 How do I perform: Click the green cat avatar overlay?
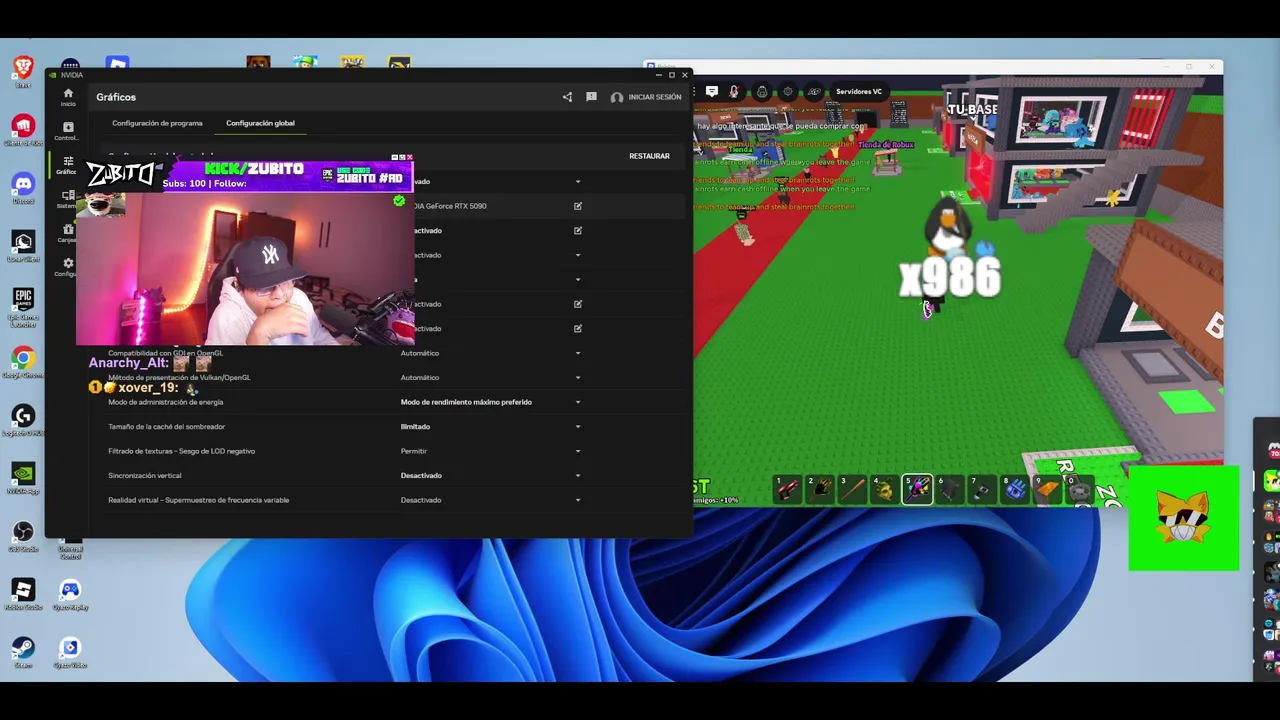(1184, 518)
